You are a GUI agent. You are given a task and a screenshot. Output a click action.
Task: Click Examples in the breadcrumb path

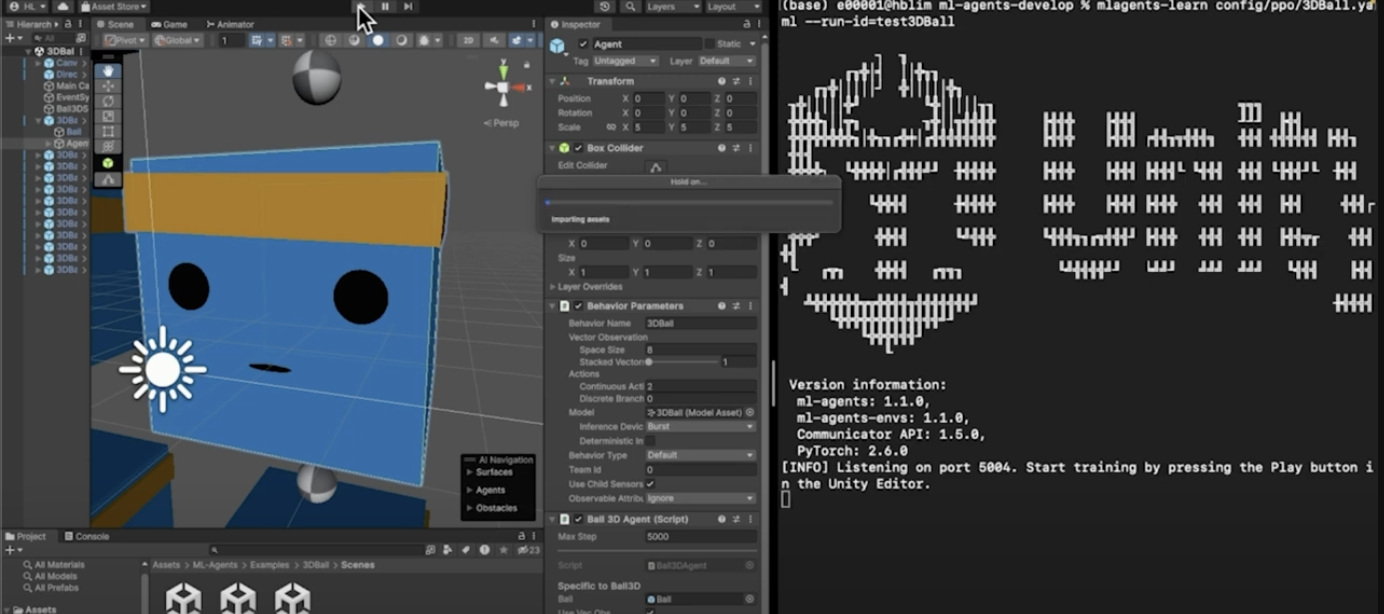[270, 565]
